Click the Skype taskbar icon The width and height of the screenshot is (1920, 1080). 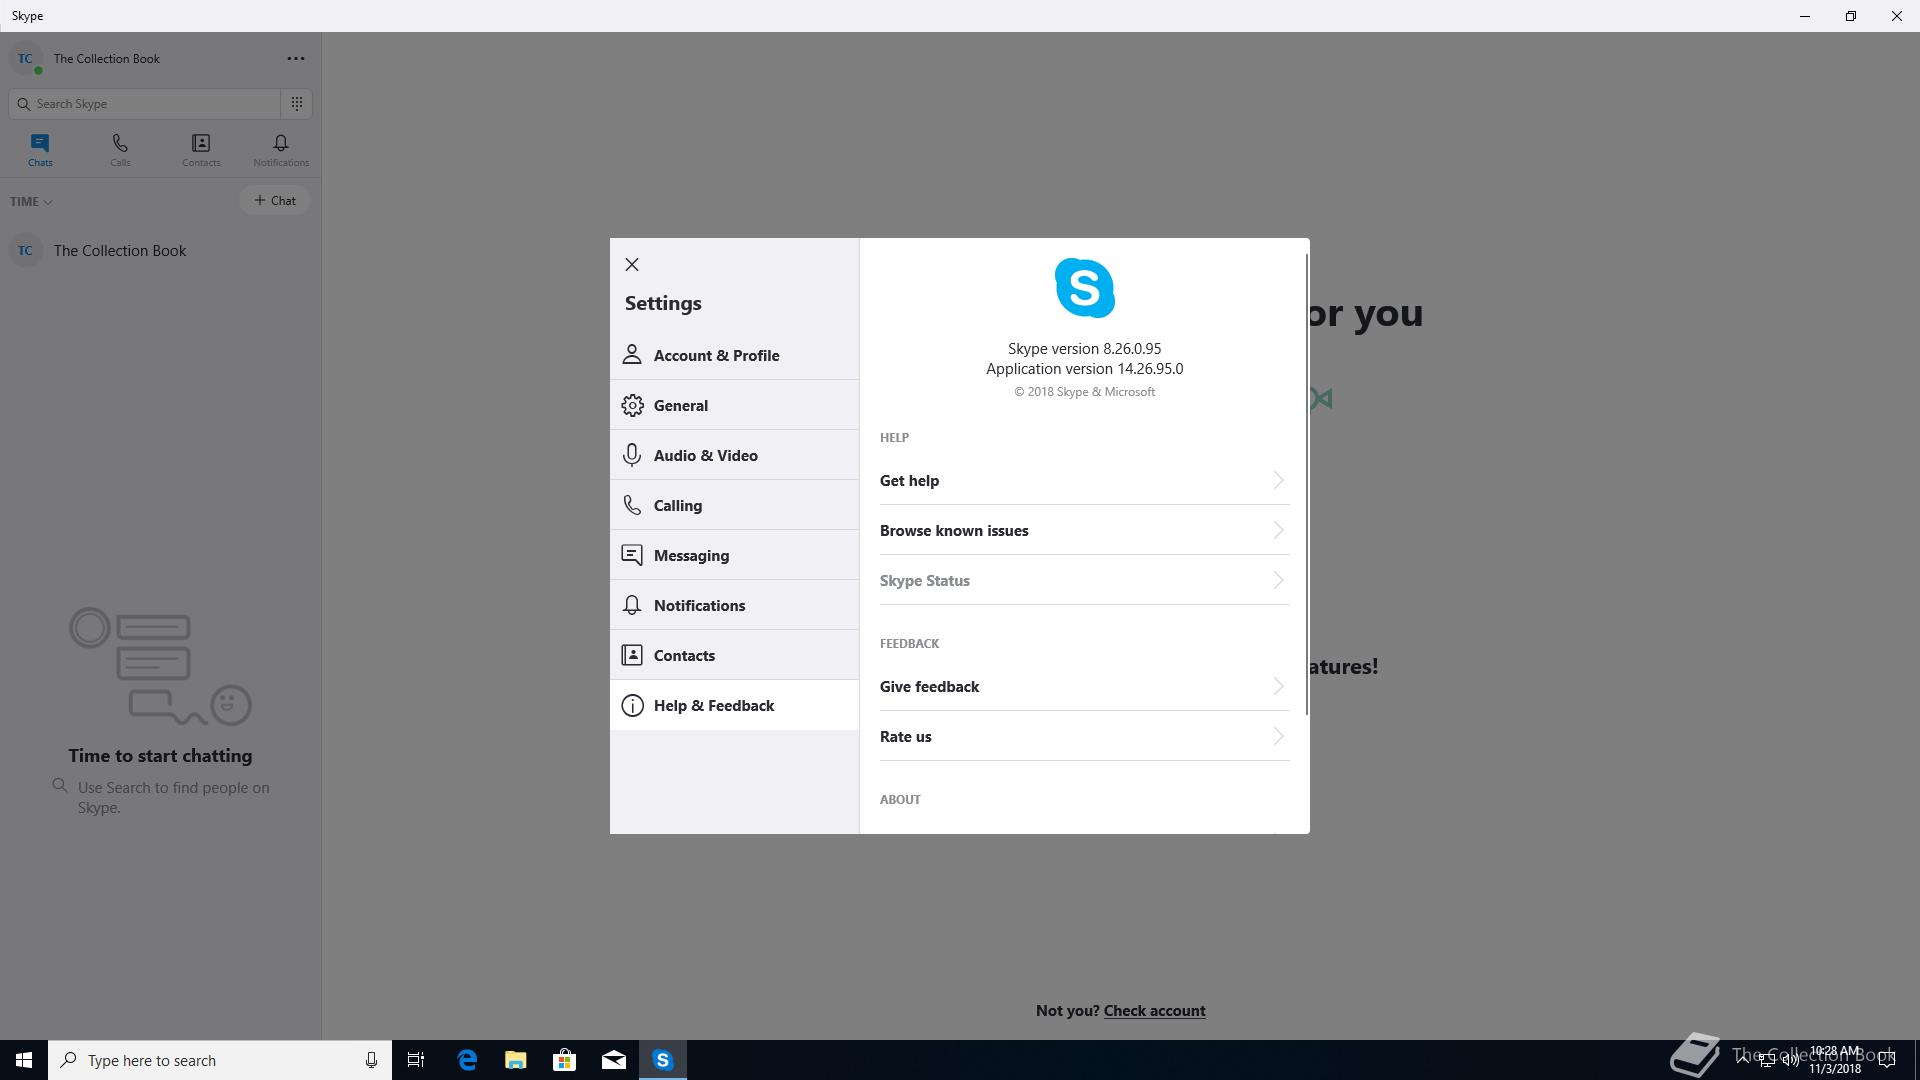(x=663, y=1060)
